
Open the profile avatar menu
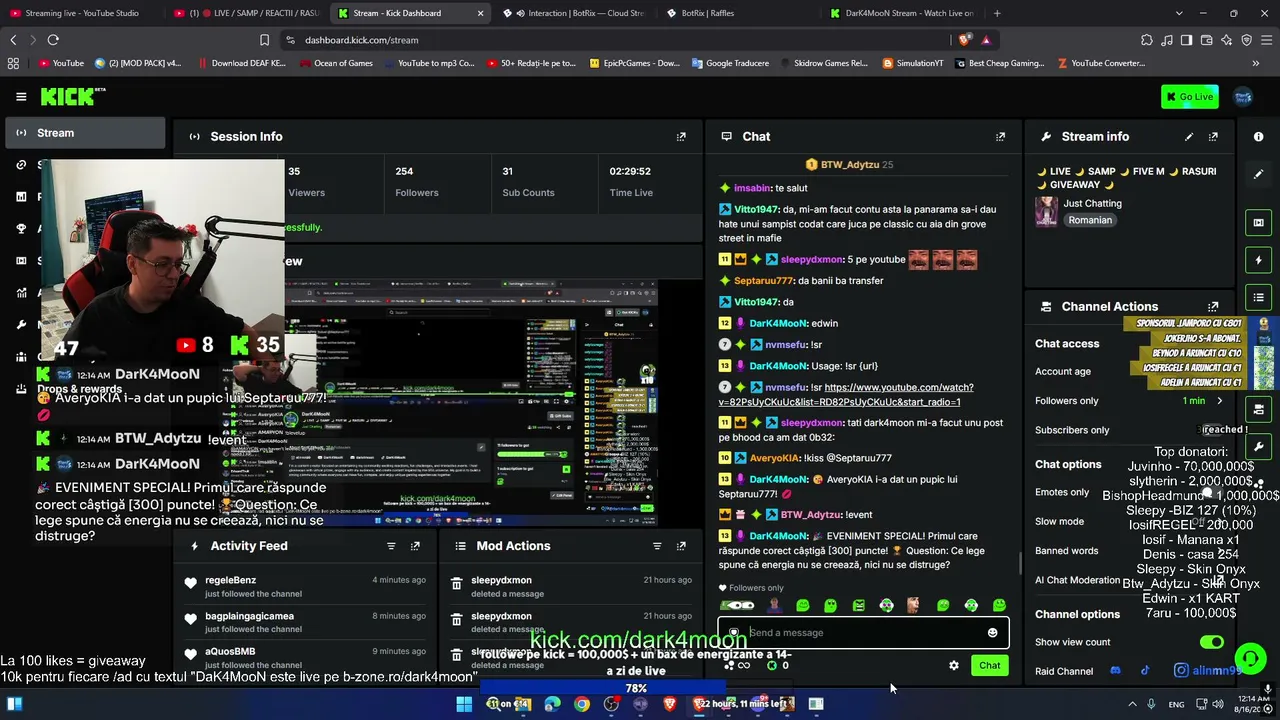point(1243,97)
